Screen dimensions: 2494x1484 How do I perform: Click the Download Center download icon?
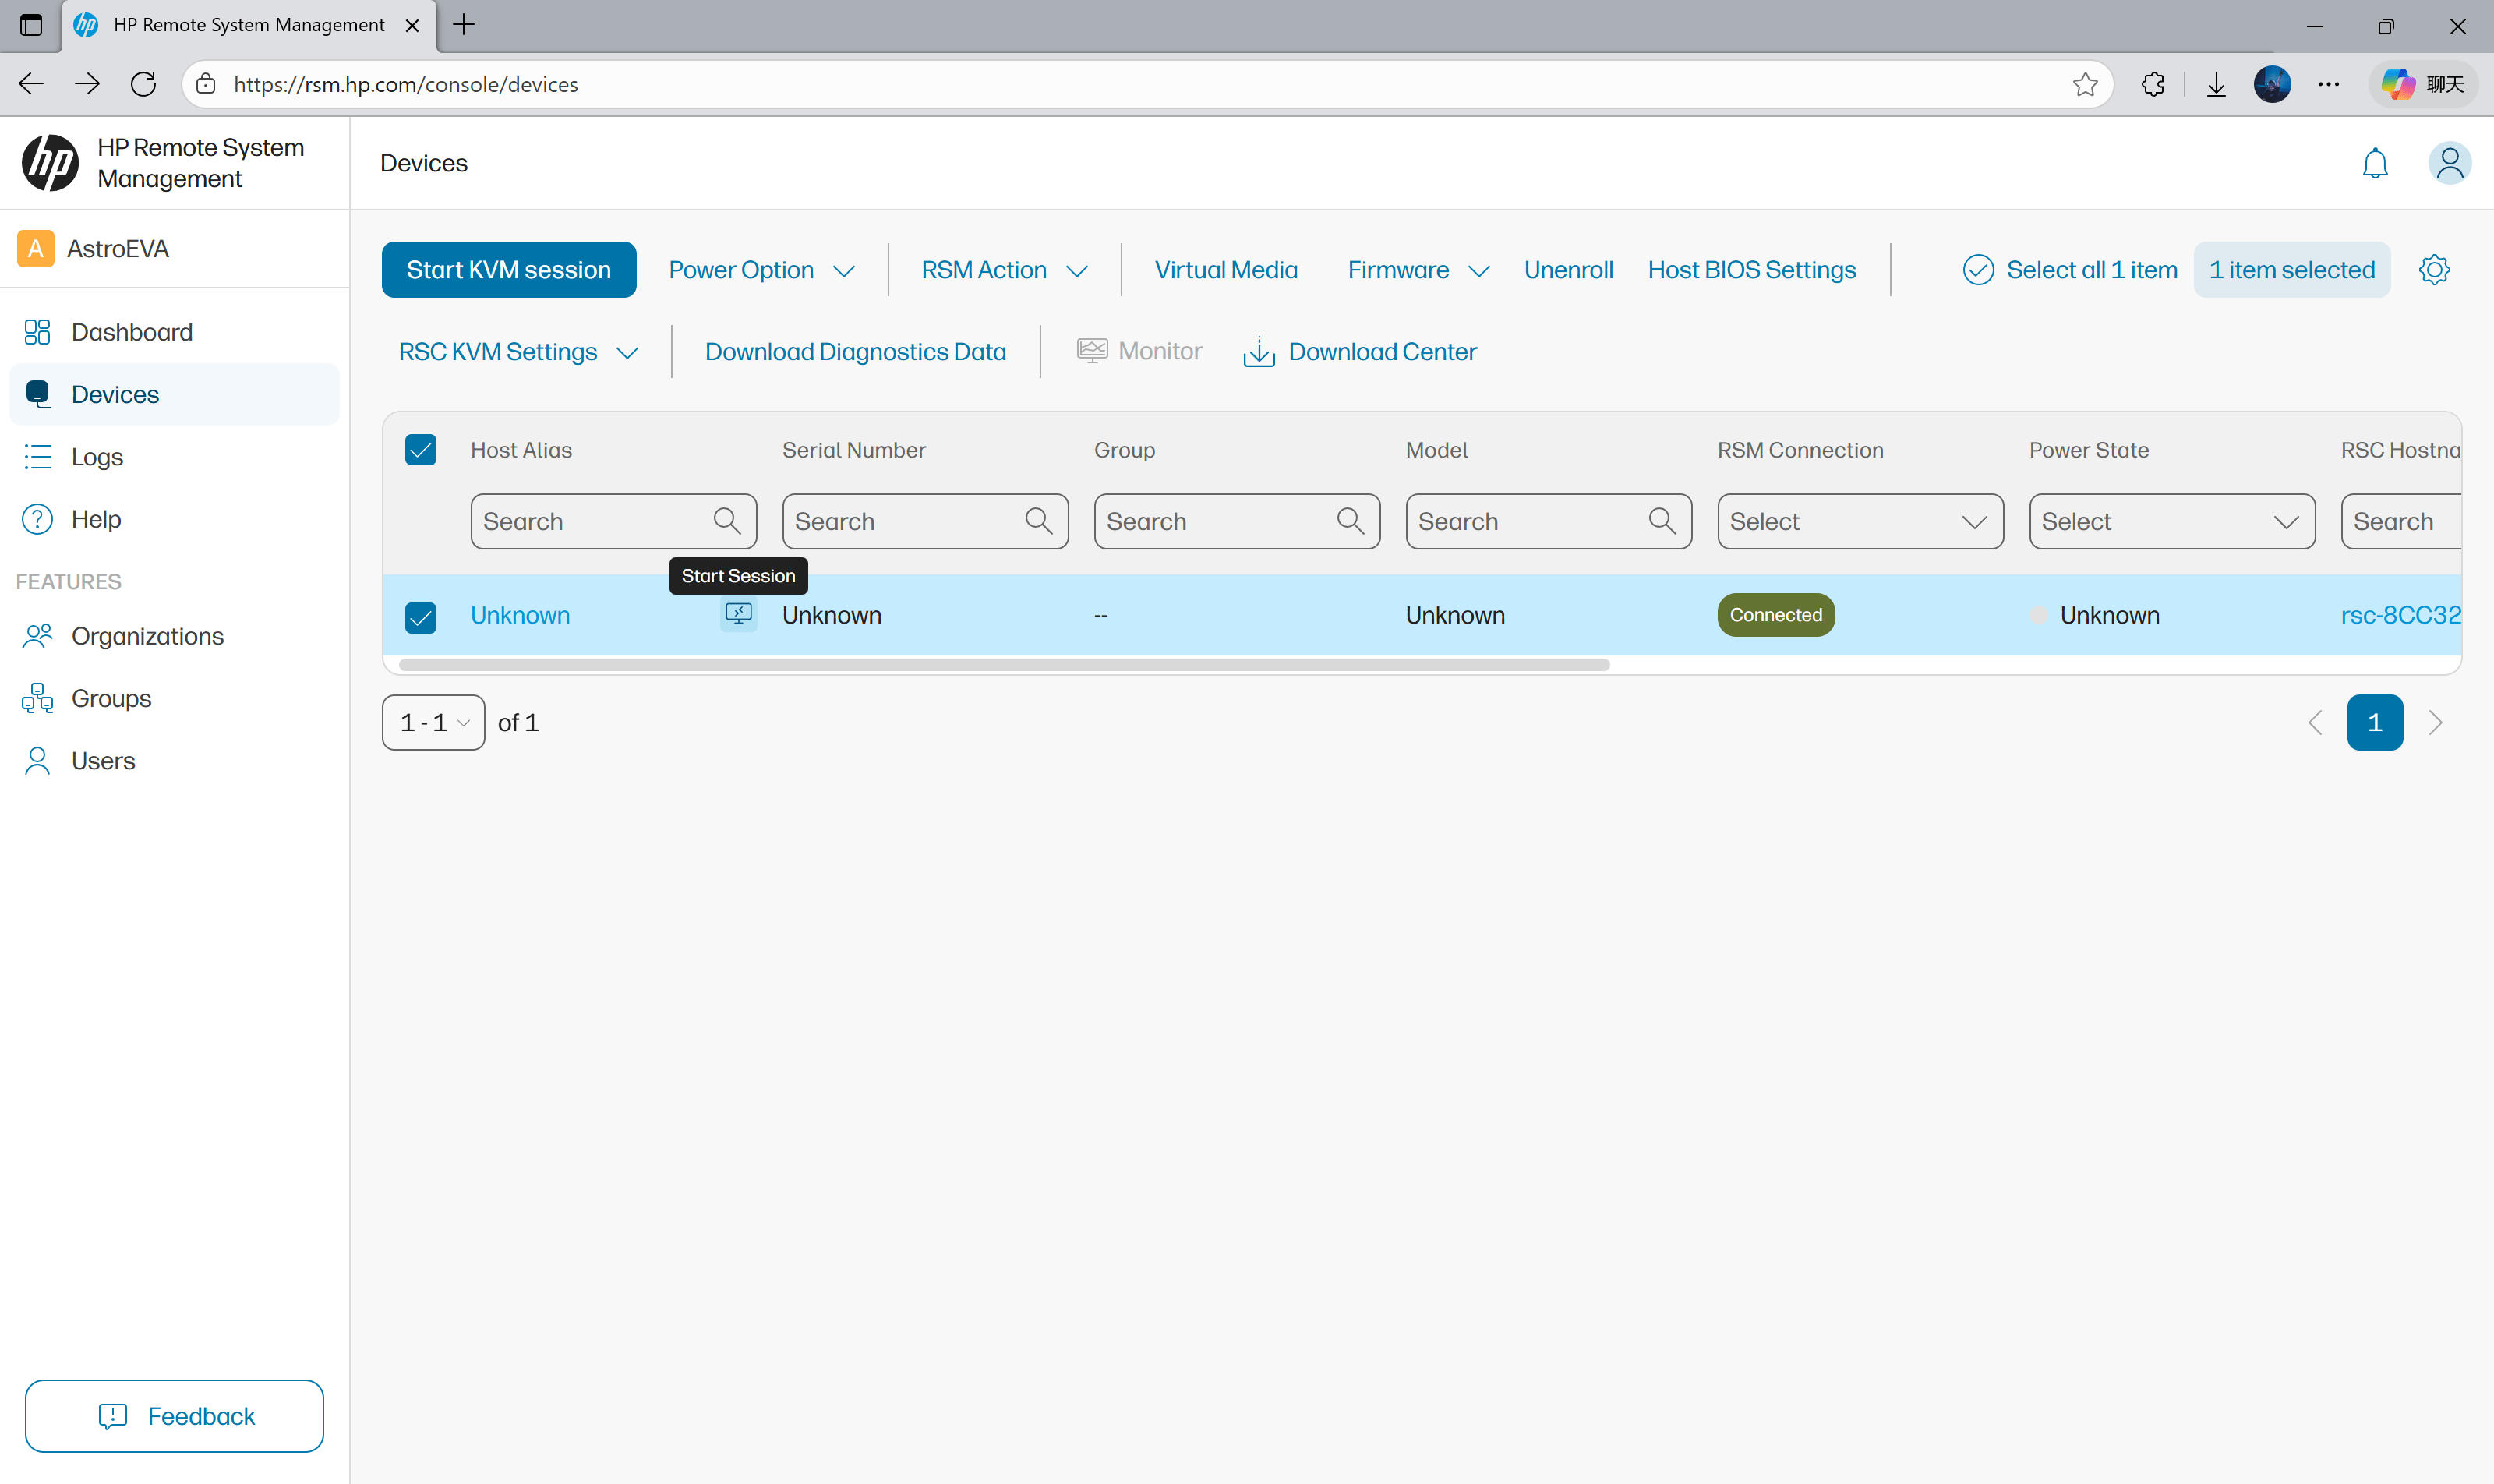pos(1258,352)
